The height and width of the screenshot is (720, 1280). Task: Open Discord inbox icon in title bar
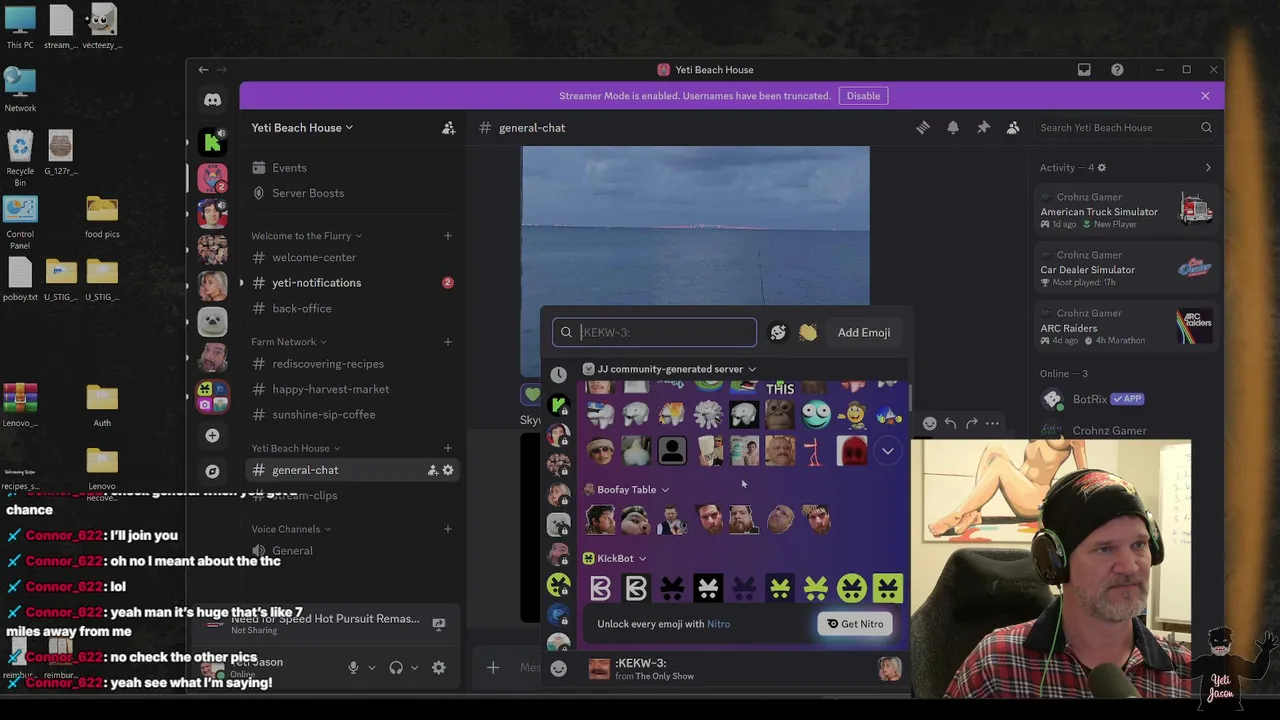pos(1084,70)
